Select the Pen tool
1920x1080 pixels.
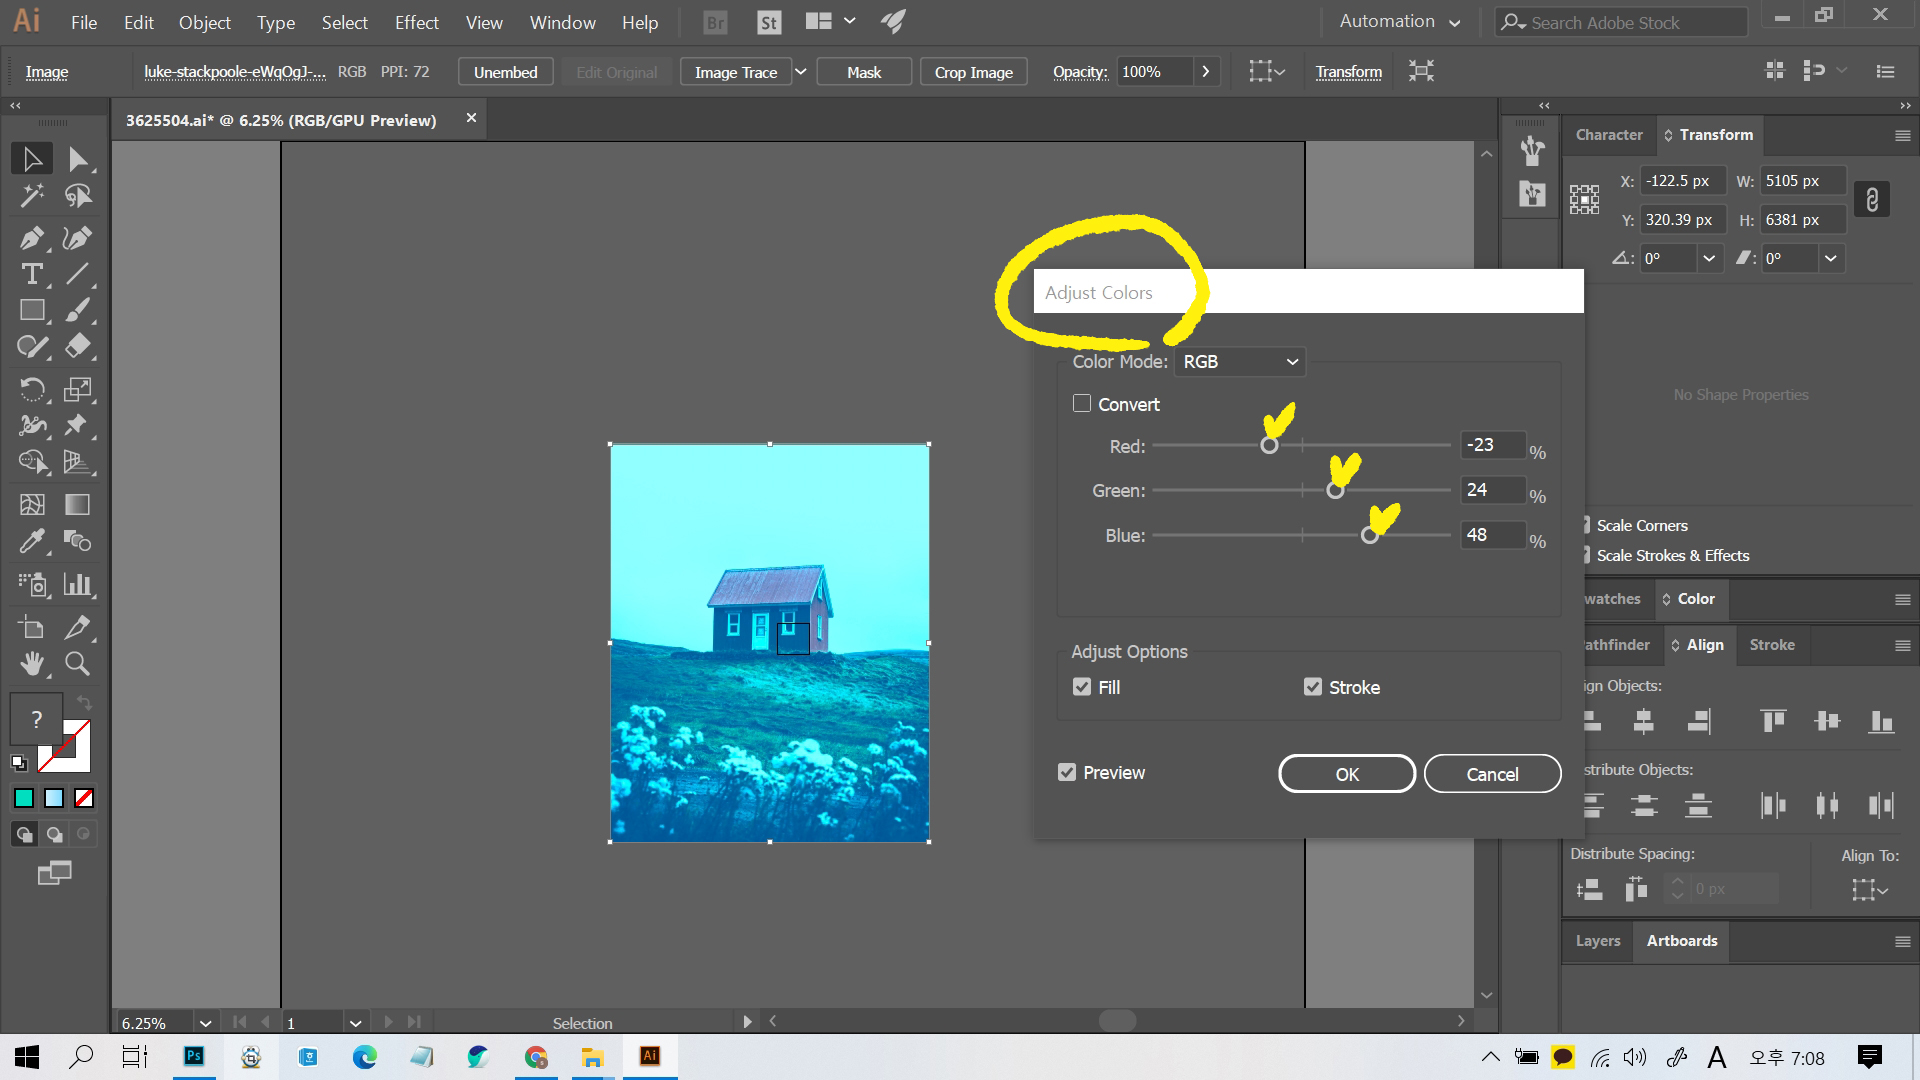tap(31, 238)
